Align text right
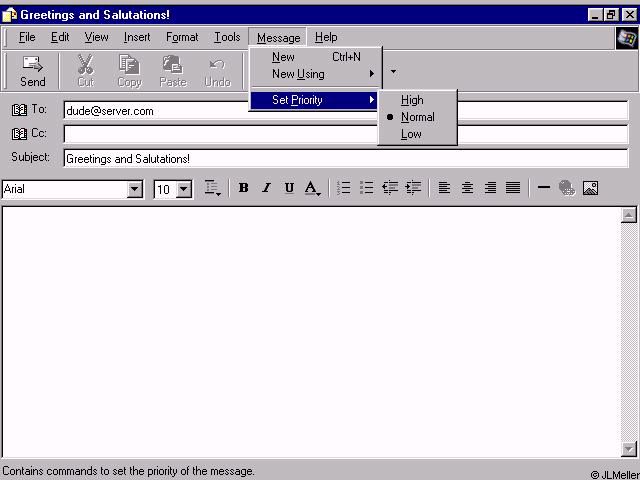Image resolution: width=640 pixels, height=480 pixels. coord(490,188)
